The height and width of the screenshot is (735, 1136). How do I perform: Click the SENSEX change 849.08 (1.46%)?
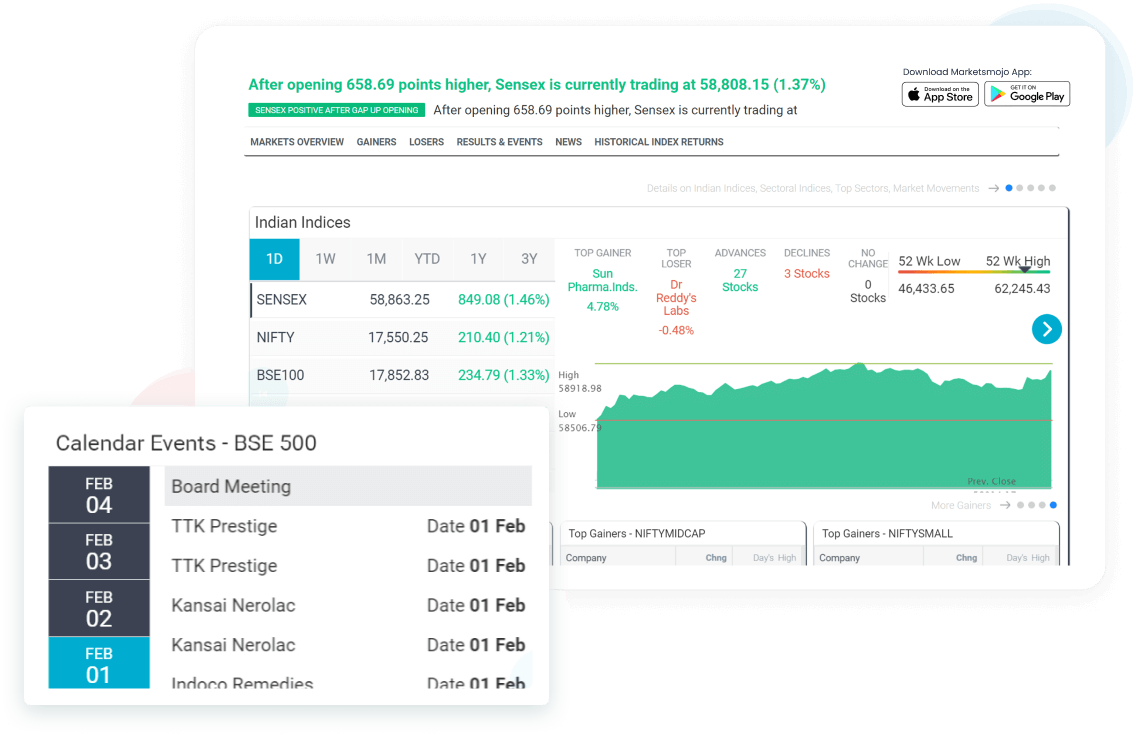[504, 300]
